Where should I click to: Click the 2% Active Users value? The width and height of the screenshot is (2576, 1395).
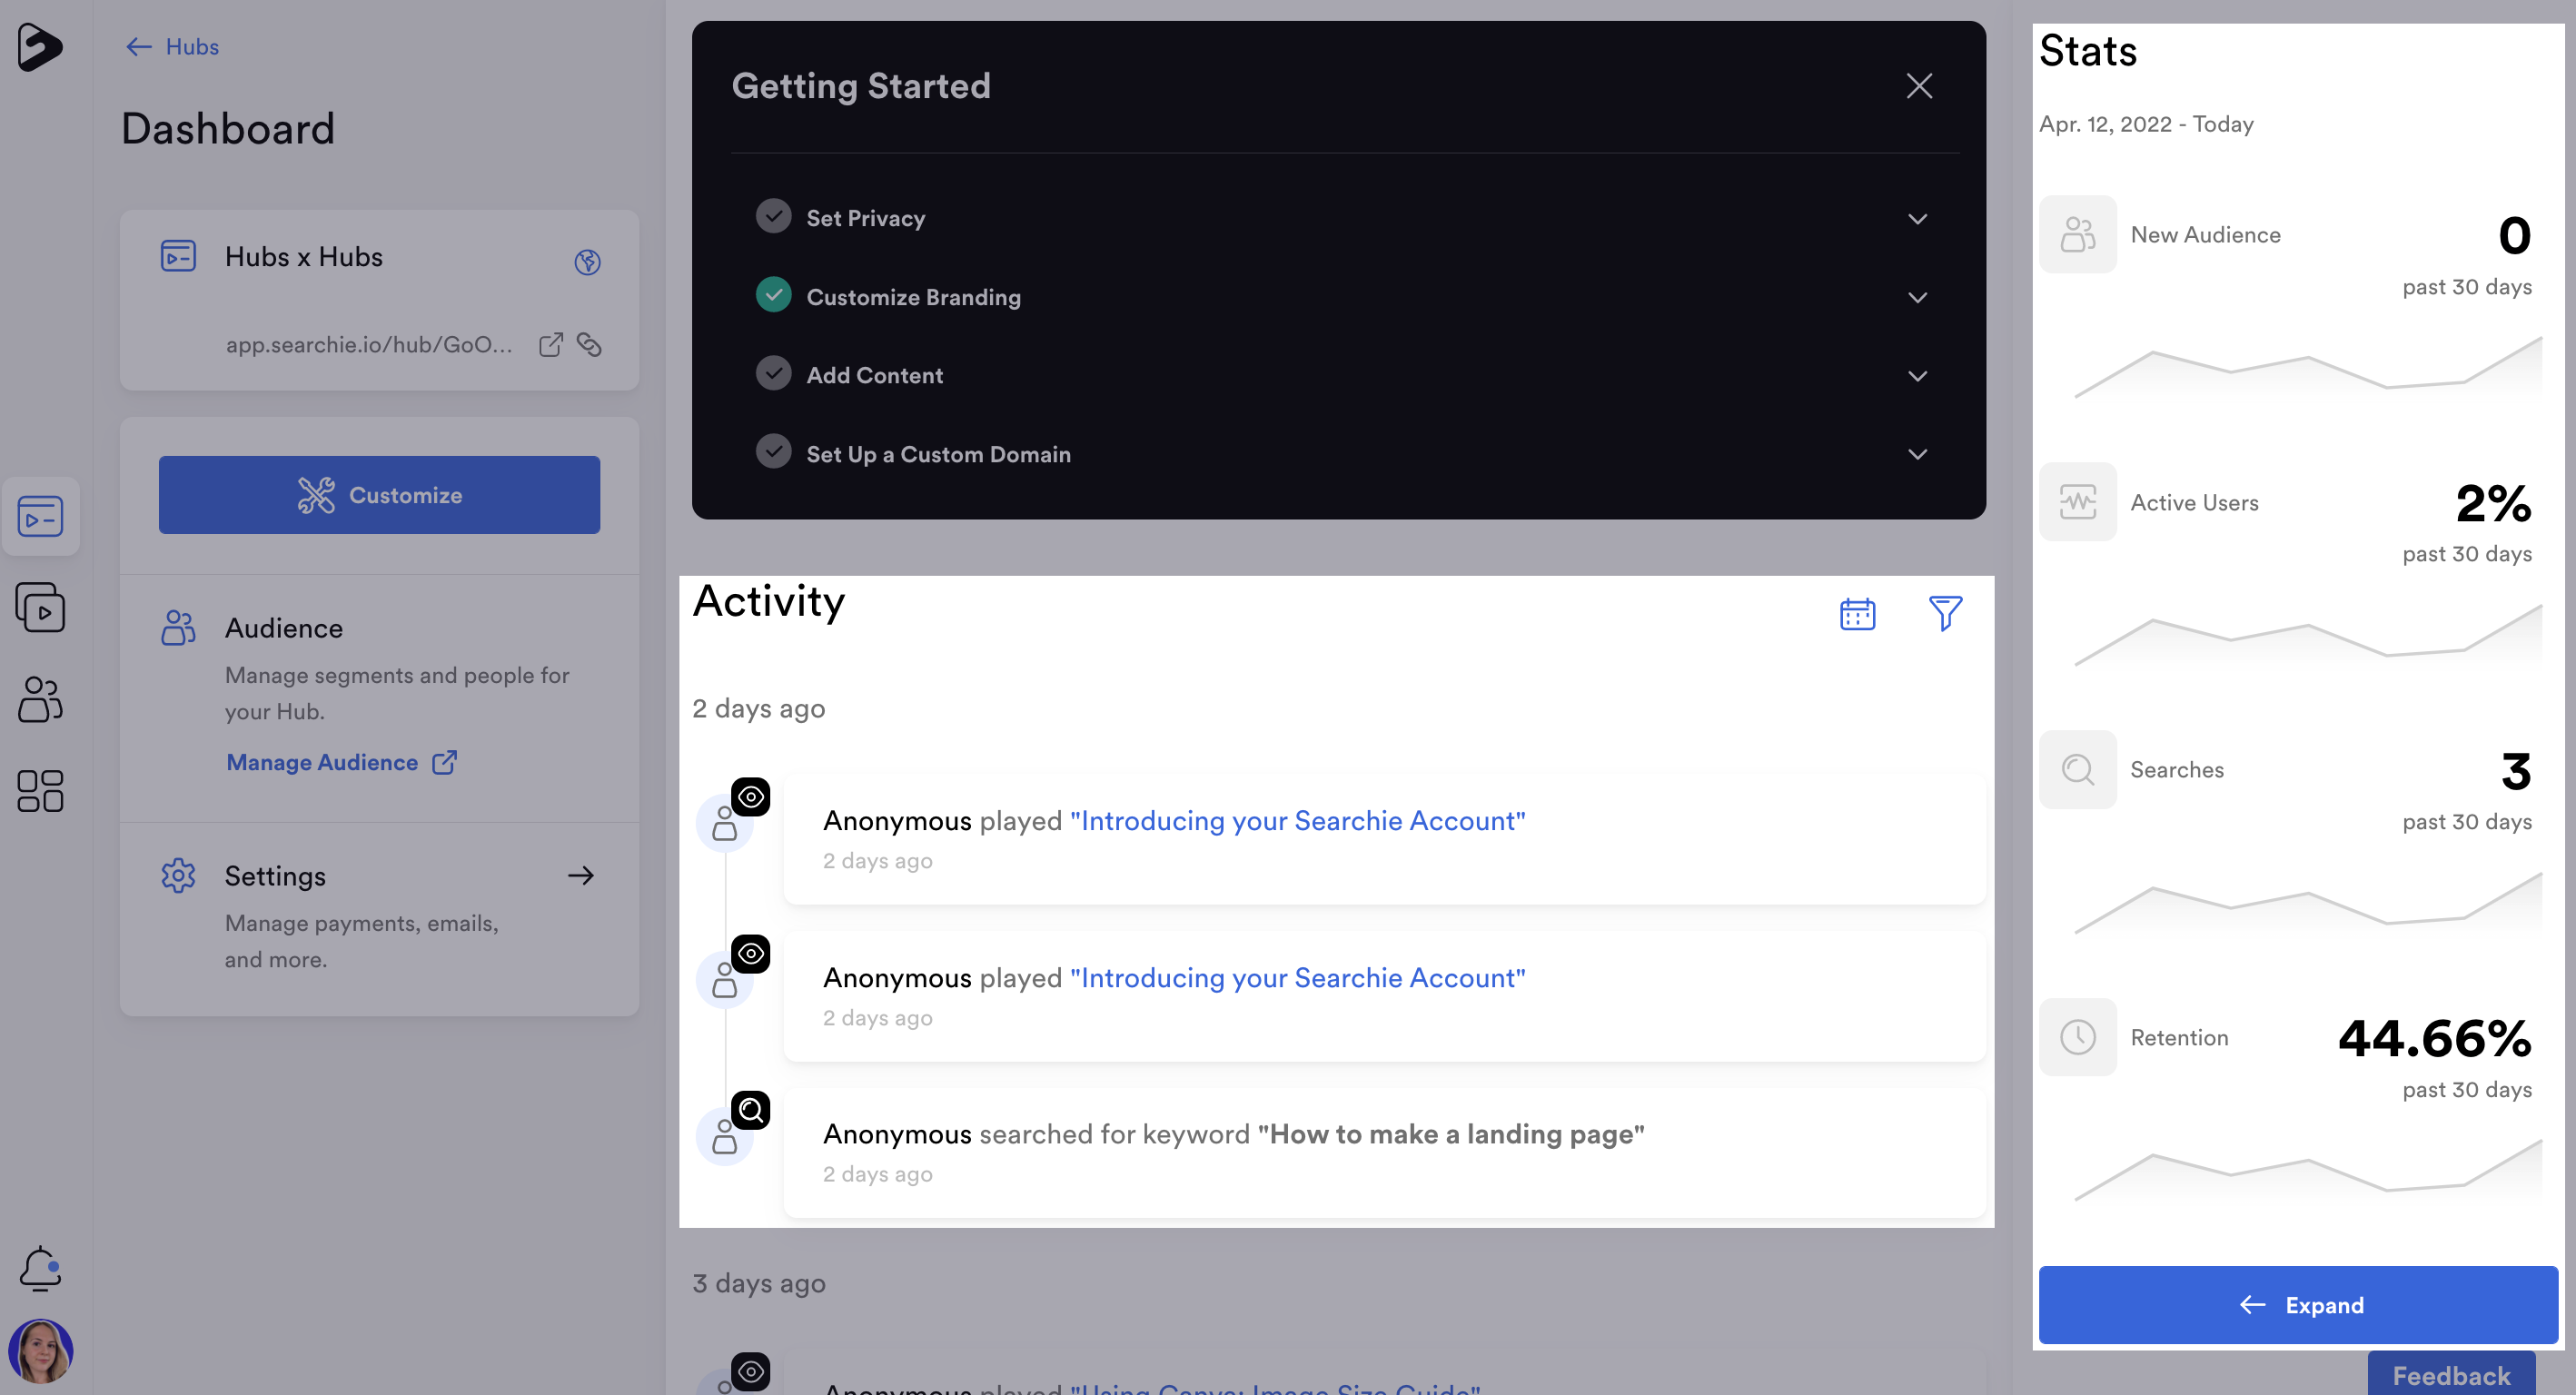[x=2493, y=504]
